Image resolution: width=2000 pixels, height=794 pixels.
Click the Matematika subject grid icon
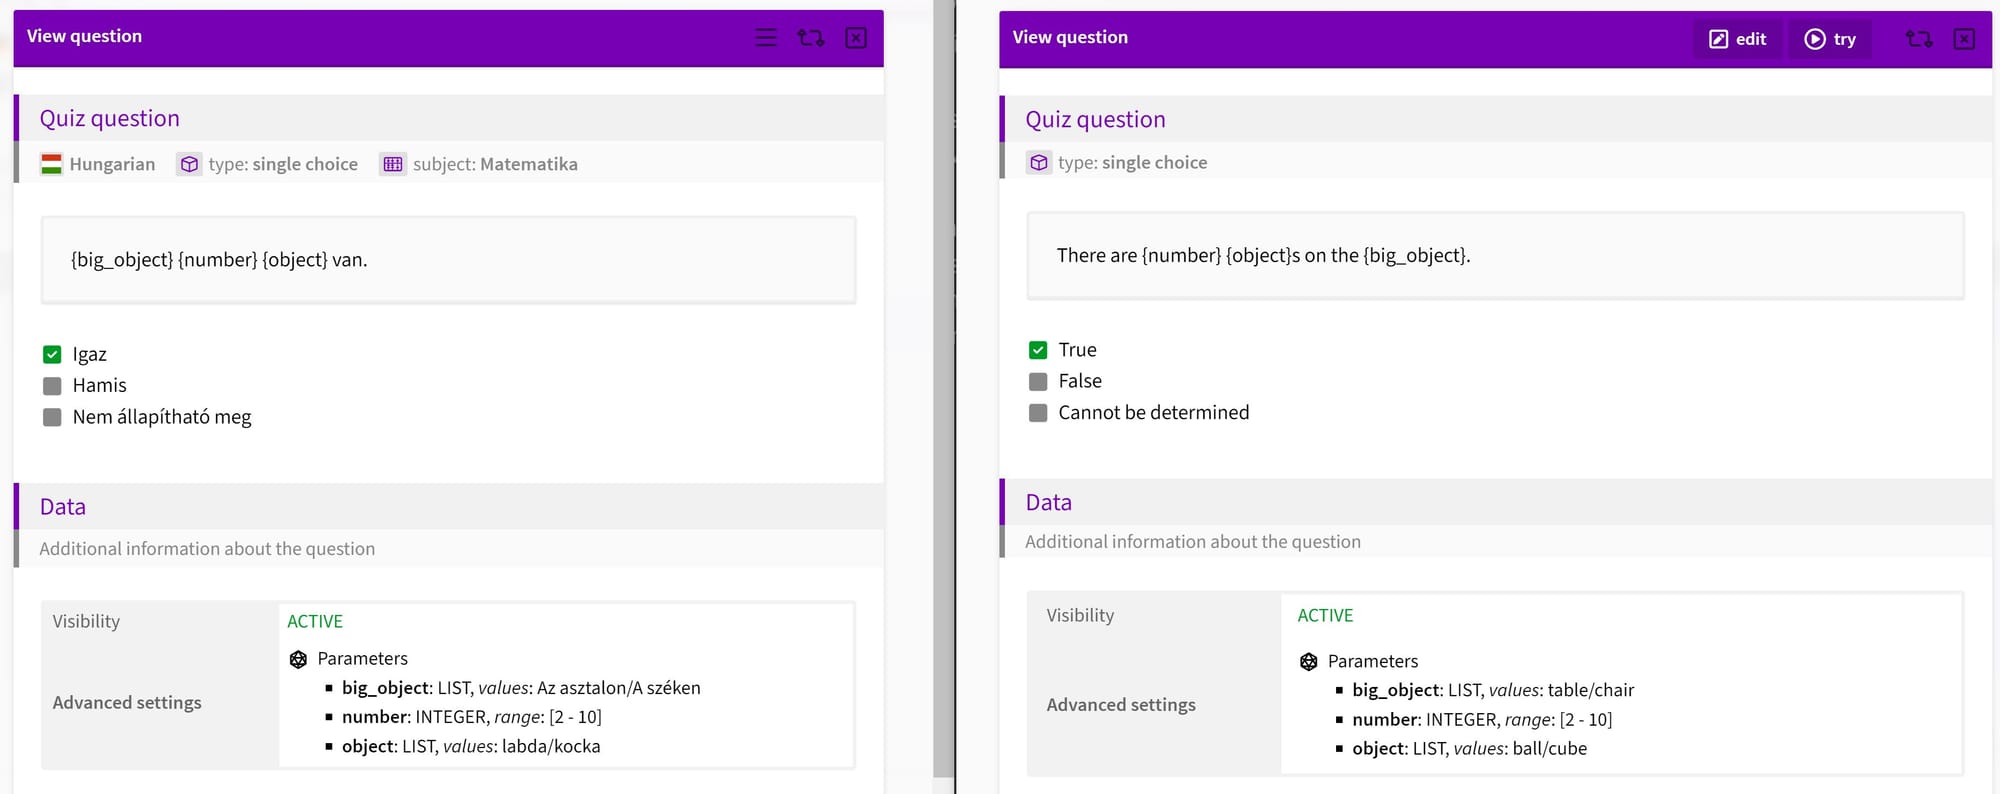click(393, 164)
